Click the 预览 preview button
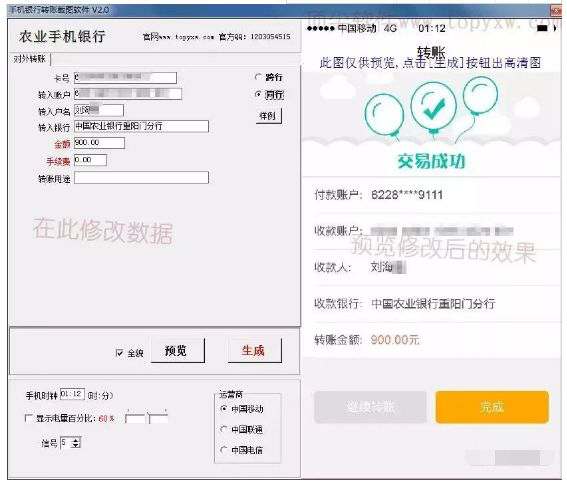The height and width of the screenshot is (484, 567). tap(177, 351)
